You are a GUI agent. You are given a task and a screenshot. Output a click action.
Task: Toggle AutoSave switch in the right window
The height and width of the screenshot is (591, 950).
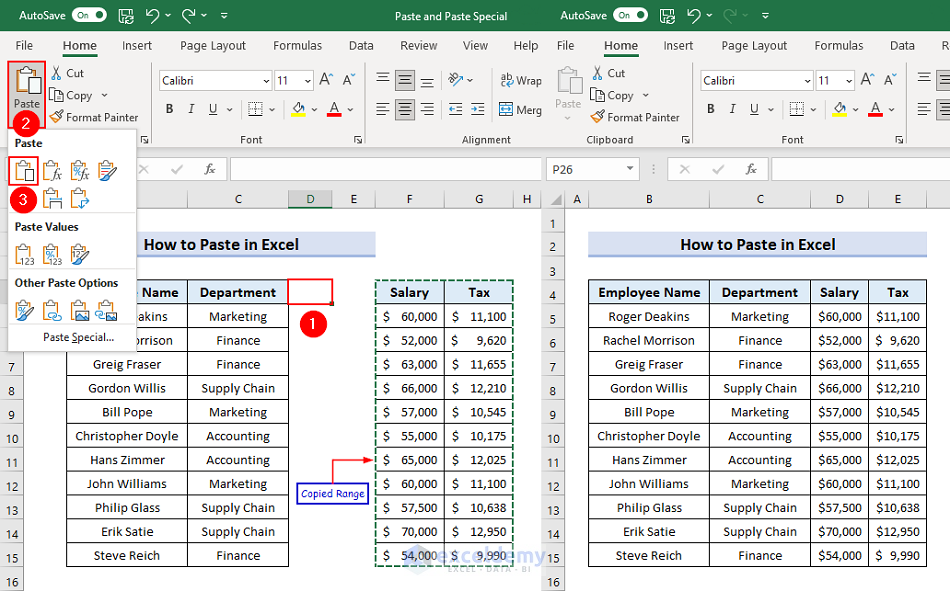click(630, 16)
